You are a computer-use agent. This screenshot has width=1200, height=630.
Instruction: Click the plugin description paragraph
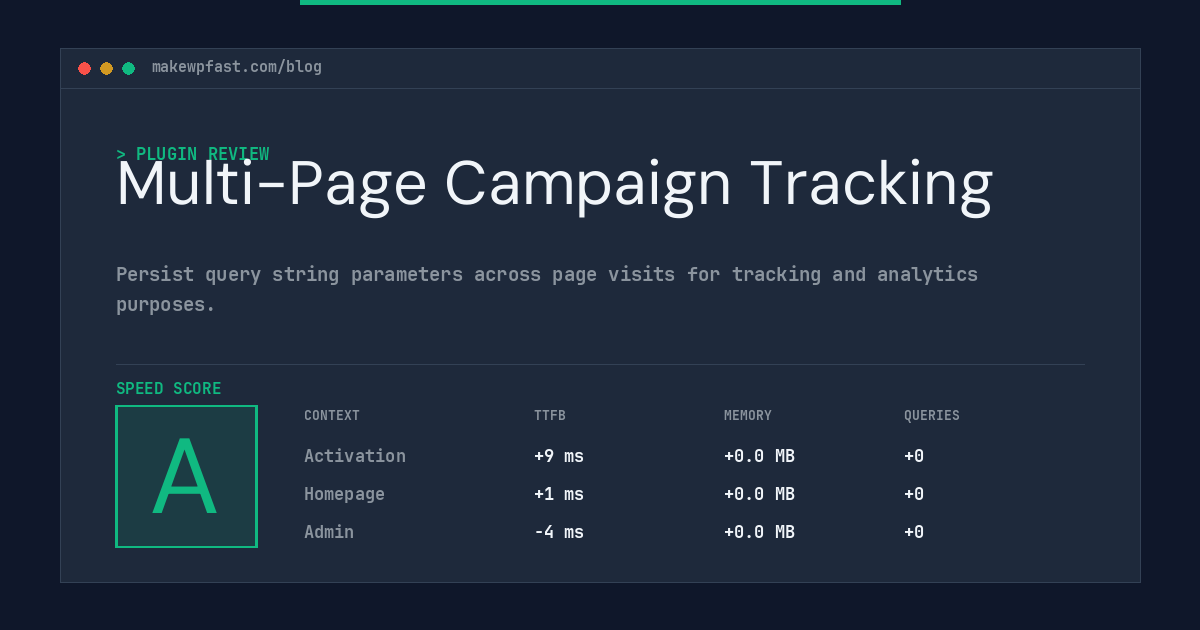[547, 289]
